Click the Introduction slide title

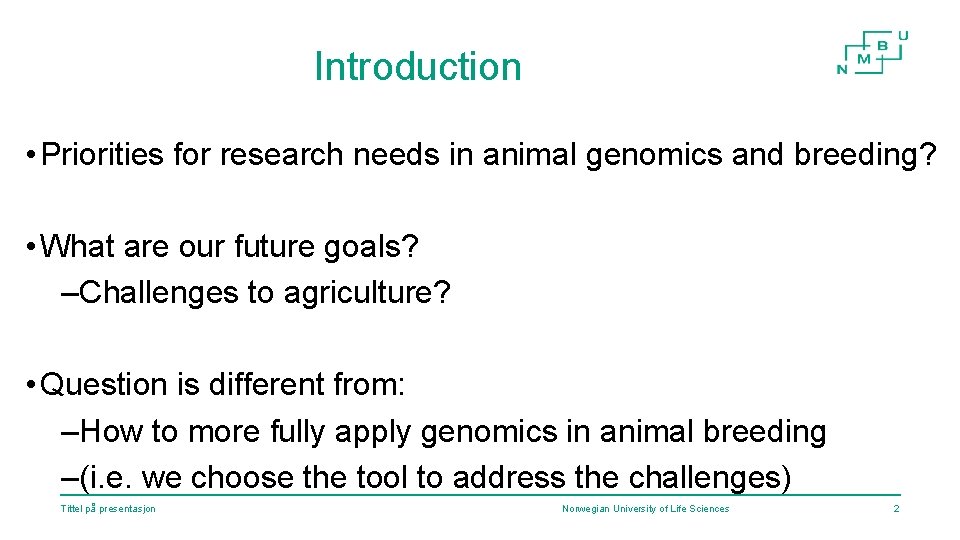(x=417, y=67)
